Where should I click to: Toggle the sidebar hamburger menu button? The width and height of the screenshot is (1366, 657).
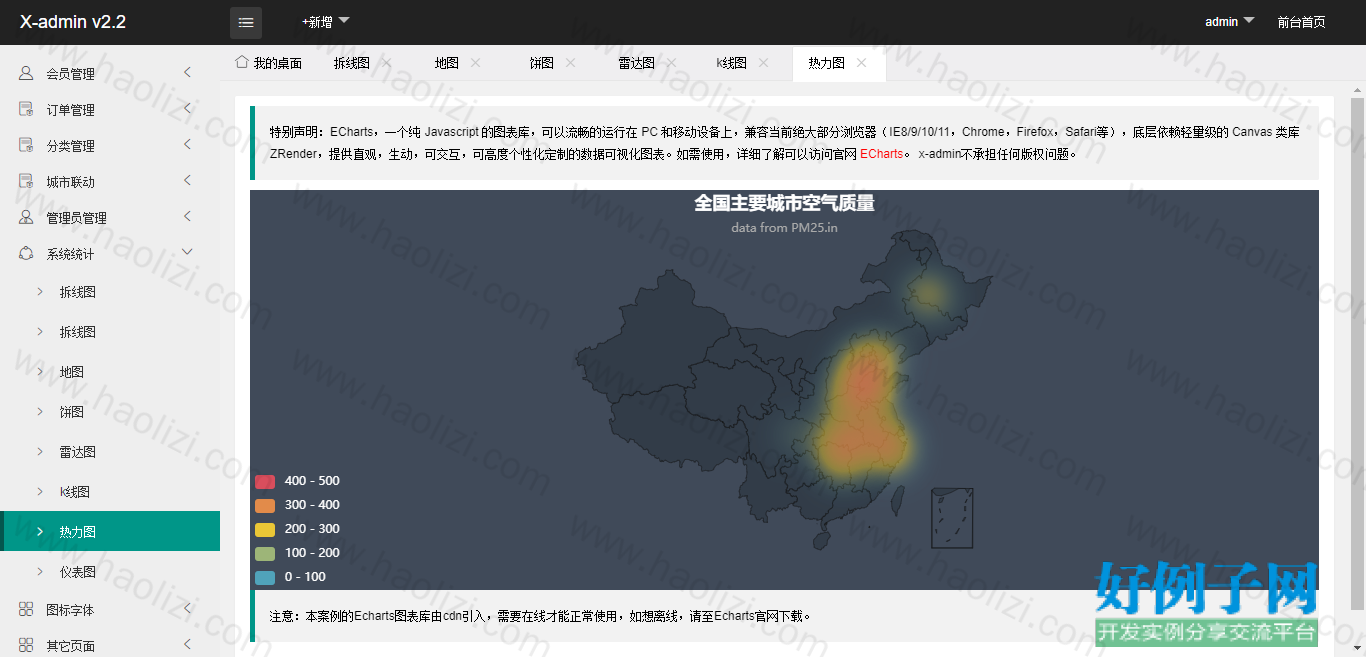pos(246,22)
